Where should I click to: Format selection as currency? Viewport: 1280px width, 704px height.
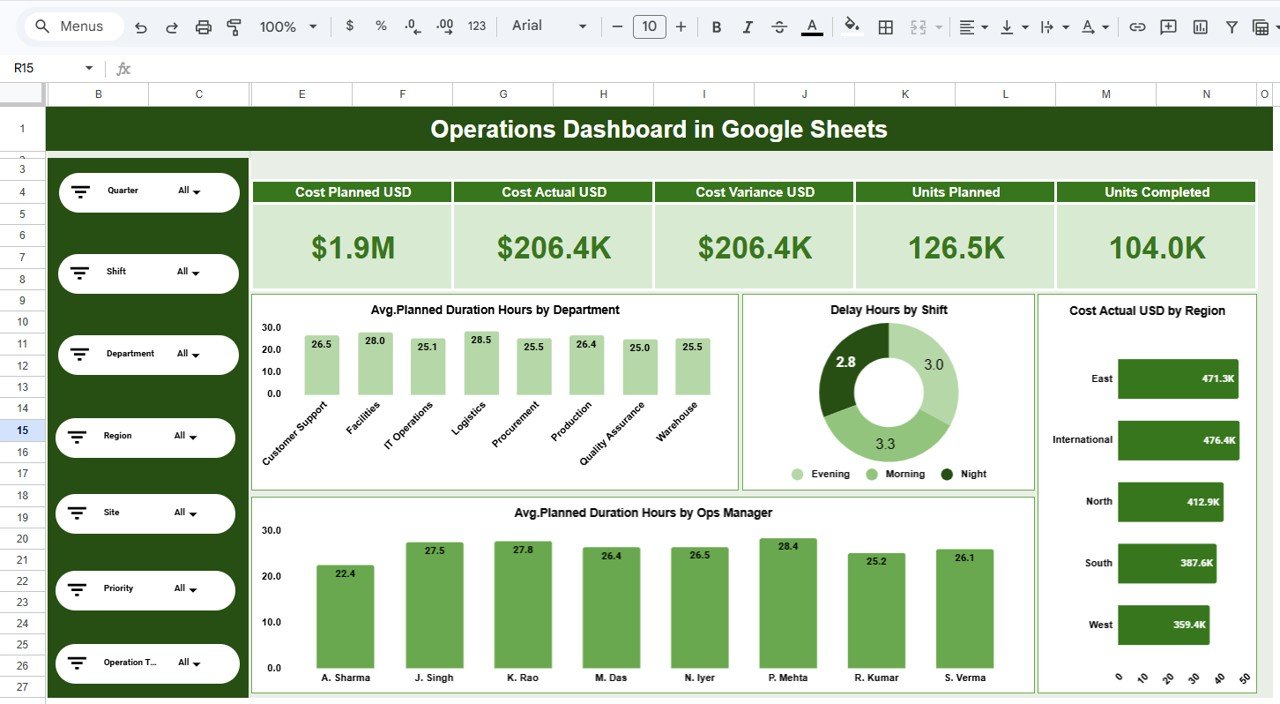tap(349, 27)
